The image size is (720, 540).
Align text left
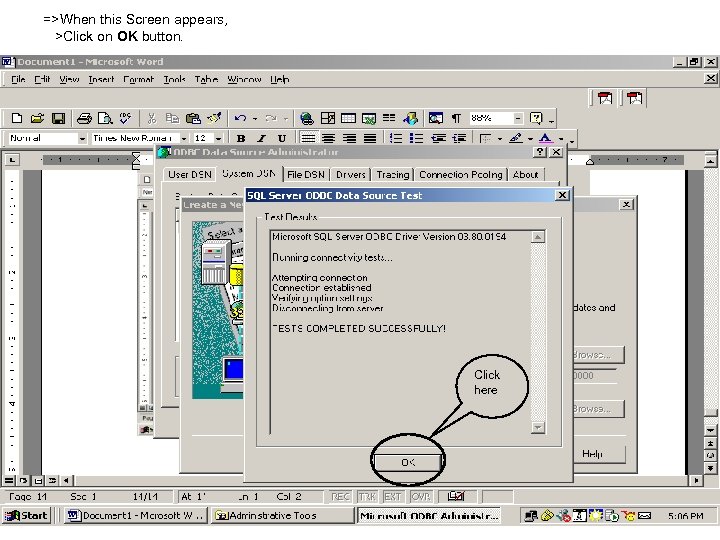point(308,138)
